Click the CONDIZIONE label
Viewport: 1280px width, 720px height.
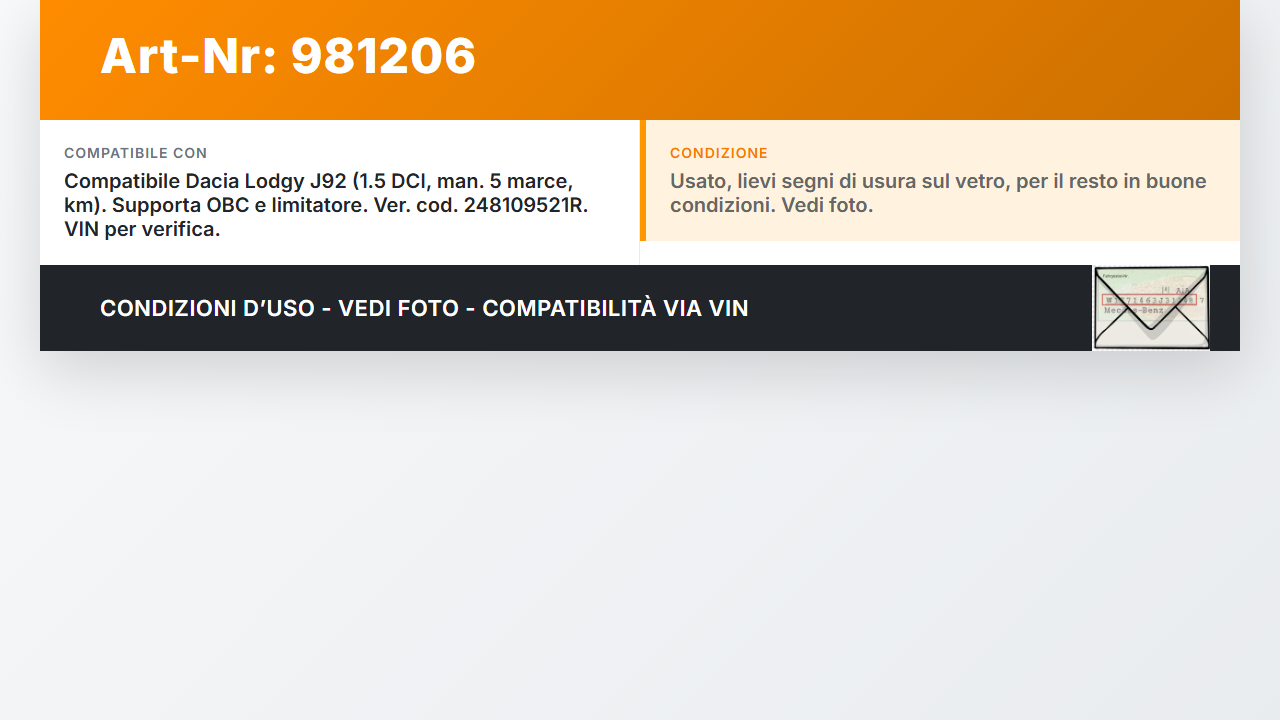click(x=719, y=153)
